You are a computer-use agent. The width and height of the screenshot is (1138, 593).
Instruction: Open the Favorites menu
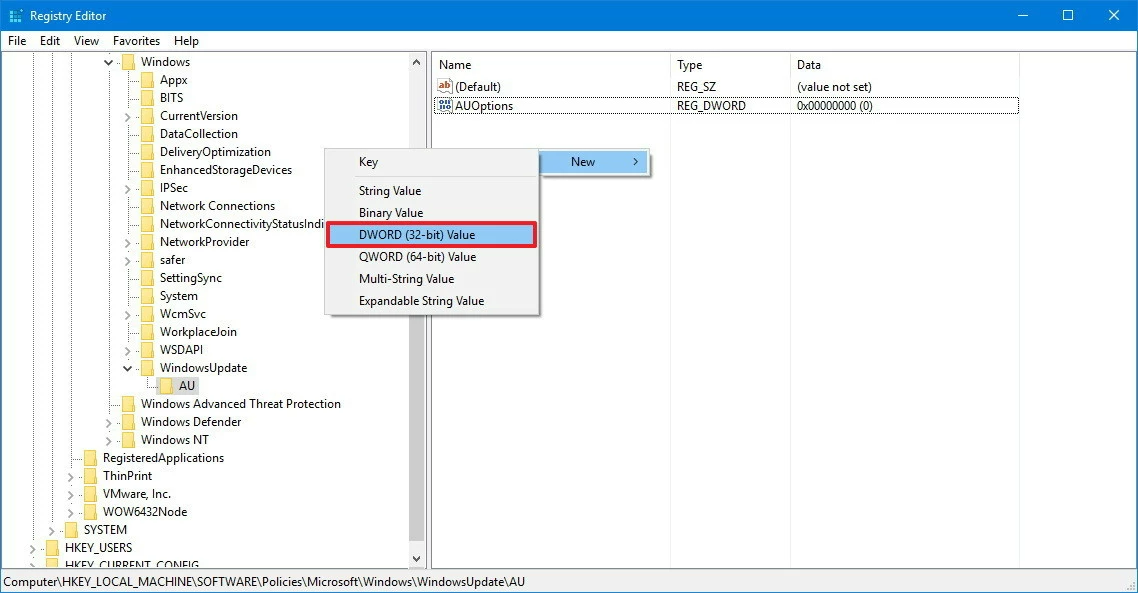pyautogui.click(x=136, y=41)
